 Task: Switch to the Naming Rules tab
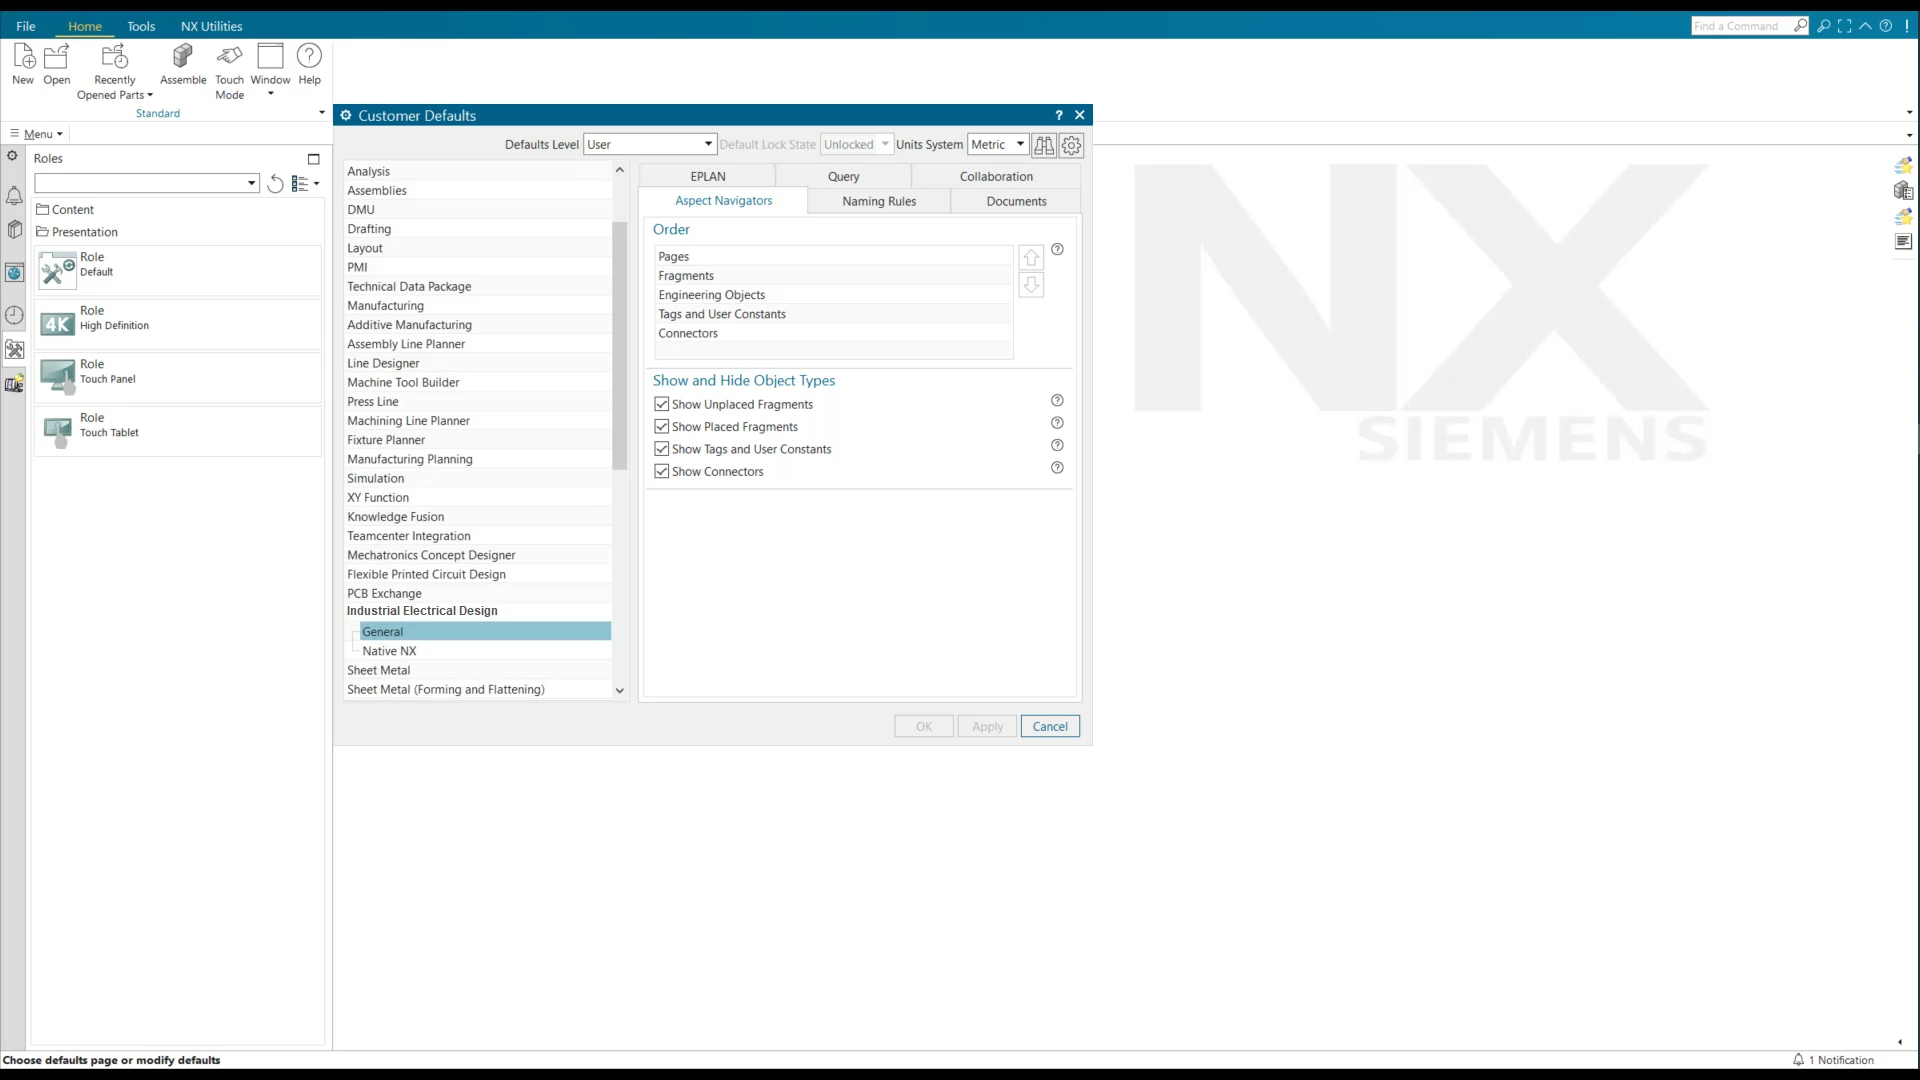click(878, 201)
